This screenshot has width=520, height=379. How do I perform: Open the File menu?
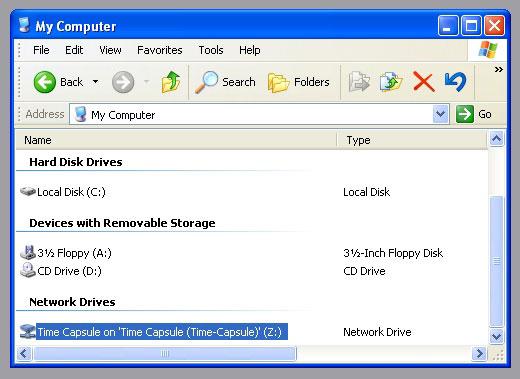[41, 50]
